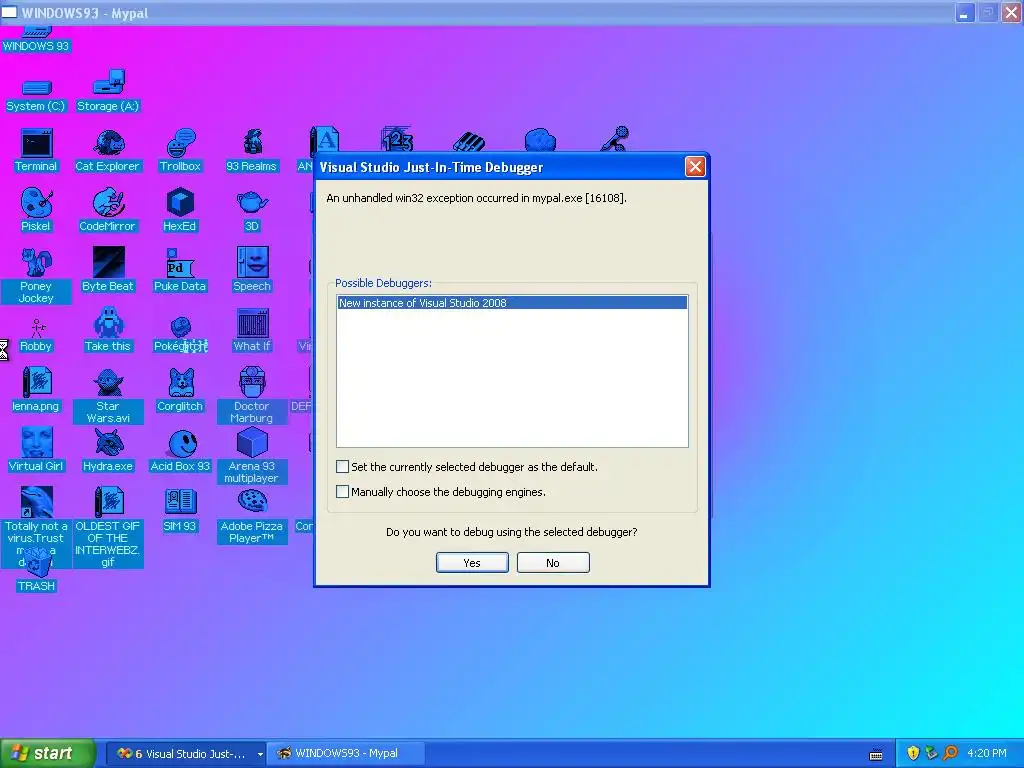Select the CodeMirror desktop icon
The height and width of the screenshot is (768, 1024).
click(x=108, y=210)
